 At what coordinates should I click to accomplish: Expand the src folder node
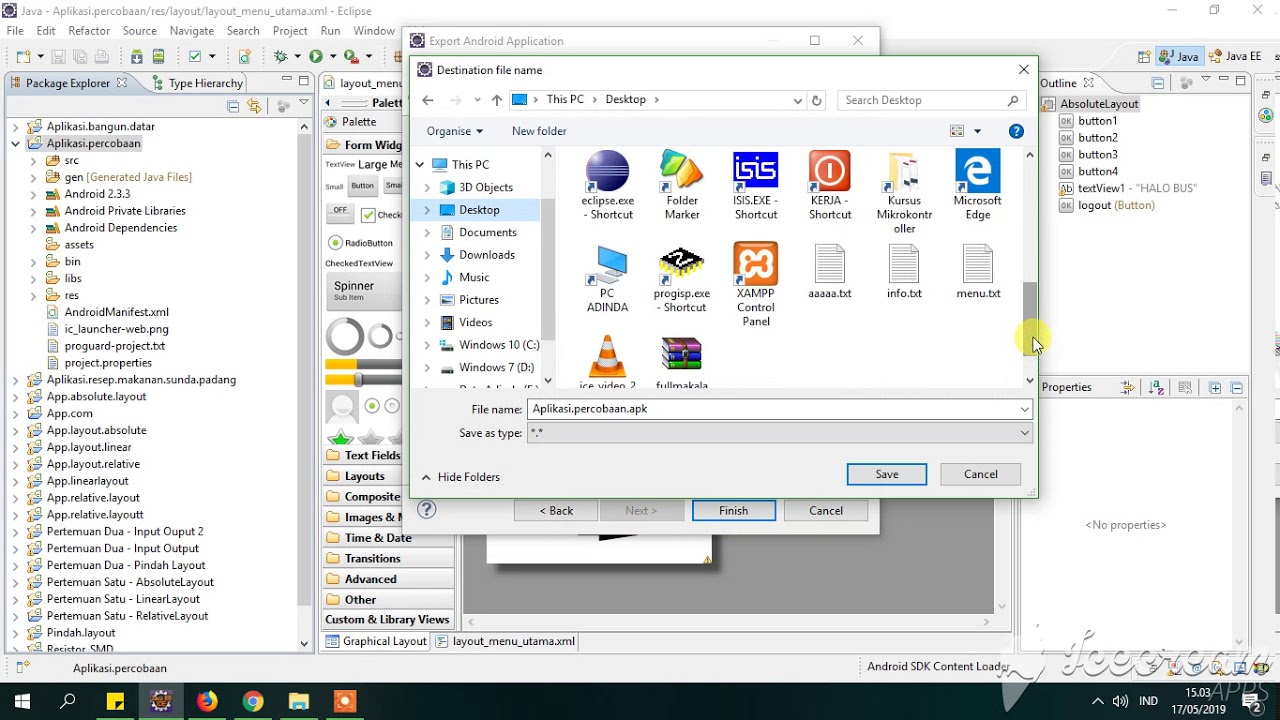pyautogui.click(x=33, y=160)
